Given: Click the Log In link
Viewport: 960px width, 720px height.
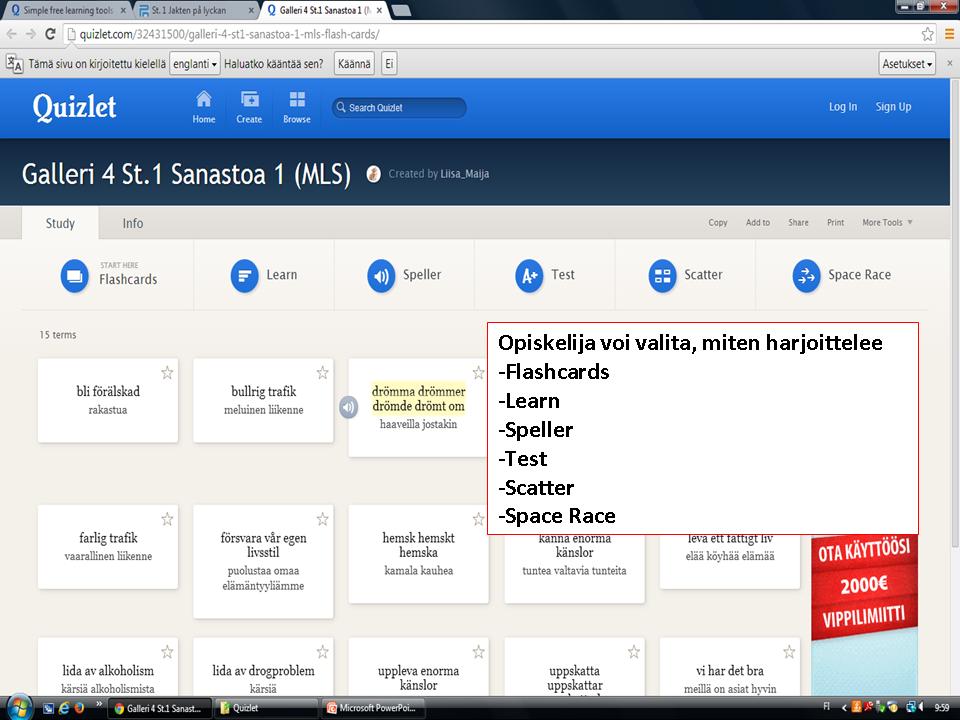Looking at the screenshot, I should tap(842, 107).
